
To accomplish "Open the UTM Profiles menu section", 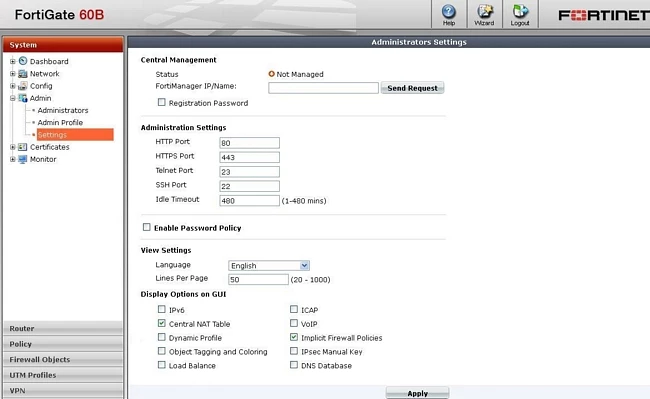I will 63,375.
